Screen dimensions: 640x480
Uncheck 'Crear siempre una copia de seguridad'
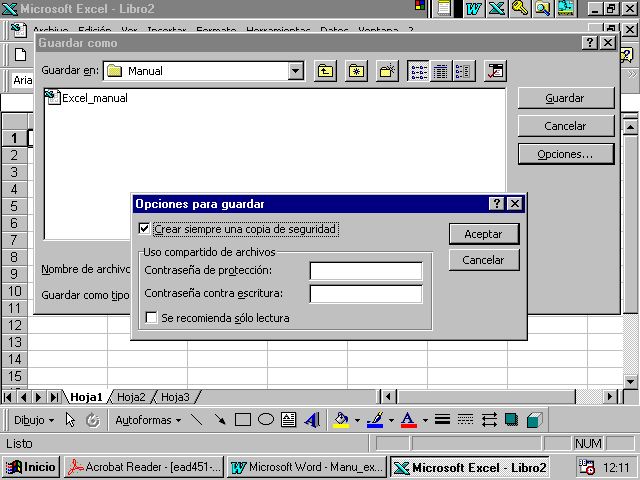pyautogui.click(x=146, y=229)
